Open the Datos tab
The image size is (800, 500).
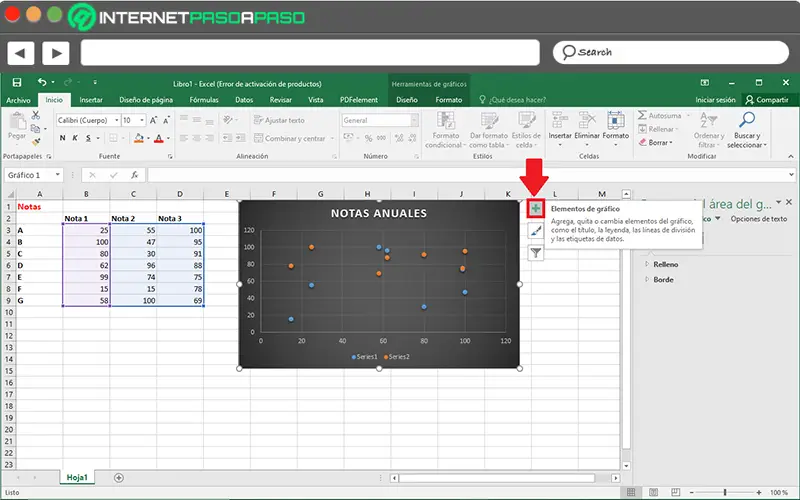pyautogui.click(x=244, y=100)
